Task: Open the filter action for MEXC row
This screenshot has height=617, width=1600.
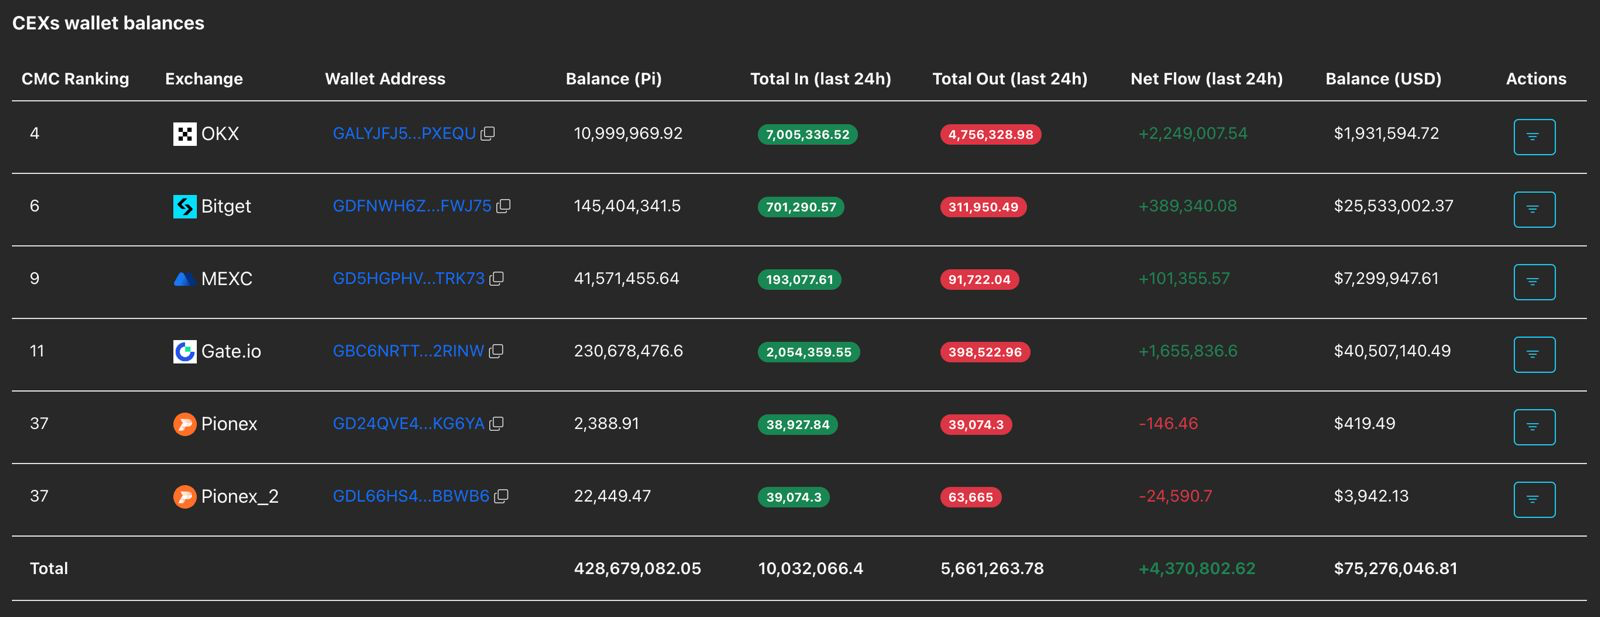Action: pyautogui.click(x=1534, y=282)
